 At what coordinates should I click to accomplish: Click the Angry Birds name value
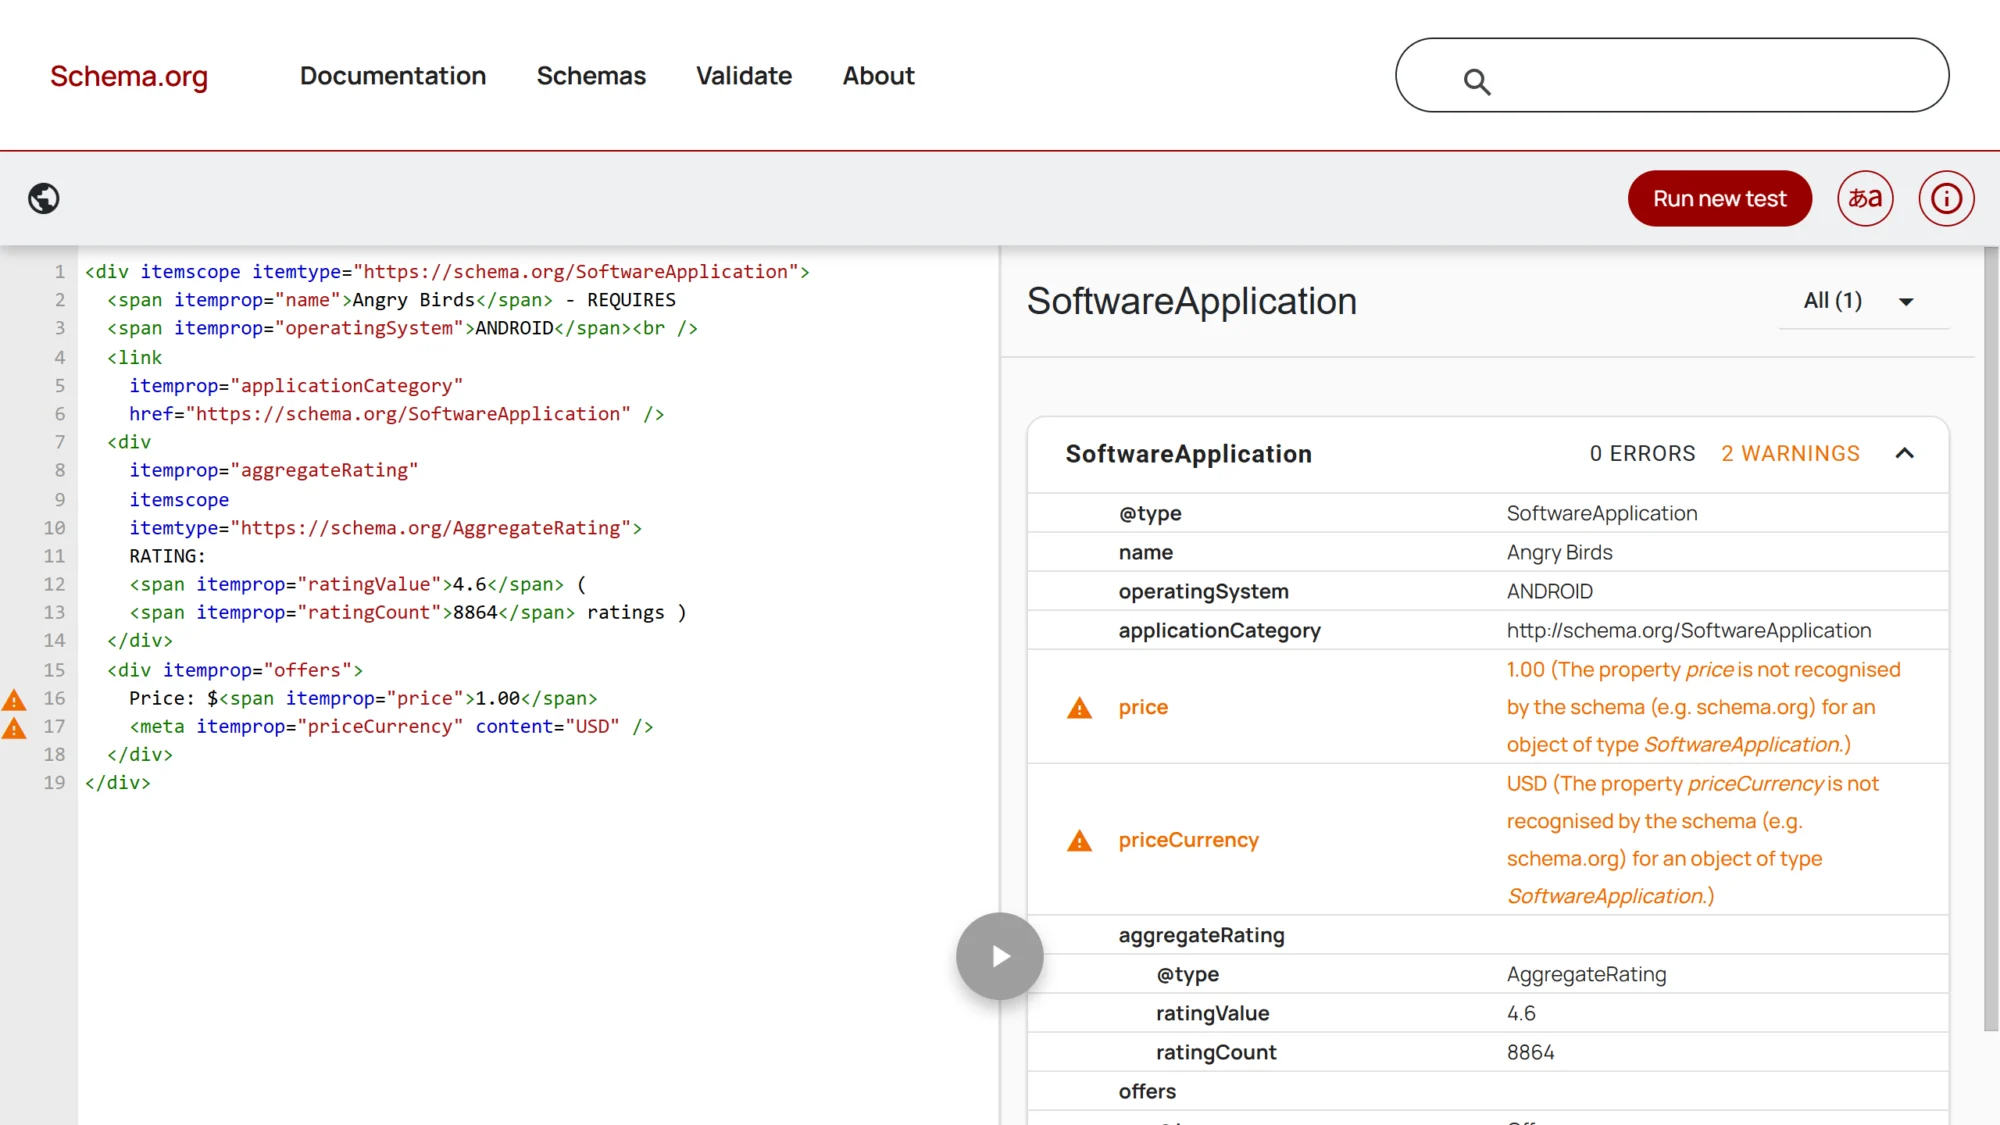pos(1559,552)
